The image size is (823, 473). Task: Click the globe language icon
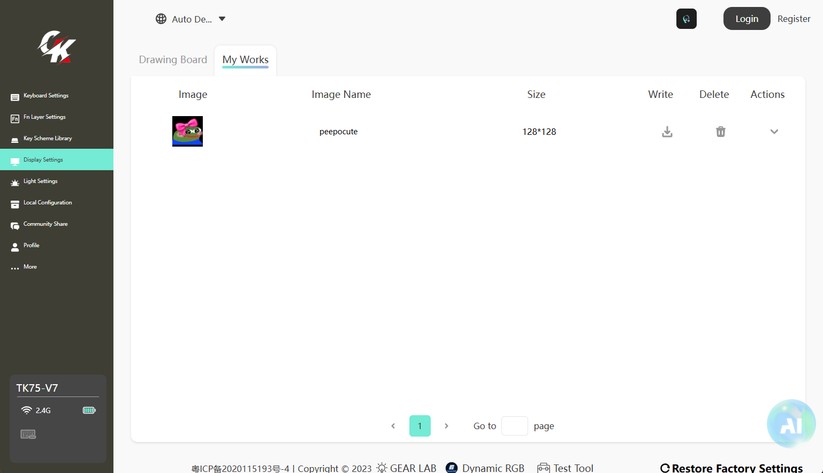[x=161, y=19]
